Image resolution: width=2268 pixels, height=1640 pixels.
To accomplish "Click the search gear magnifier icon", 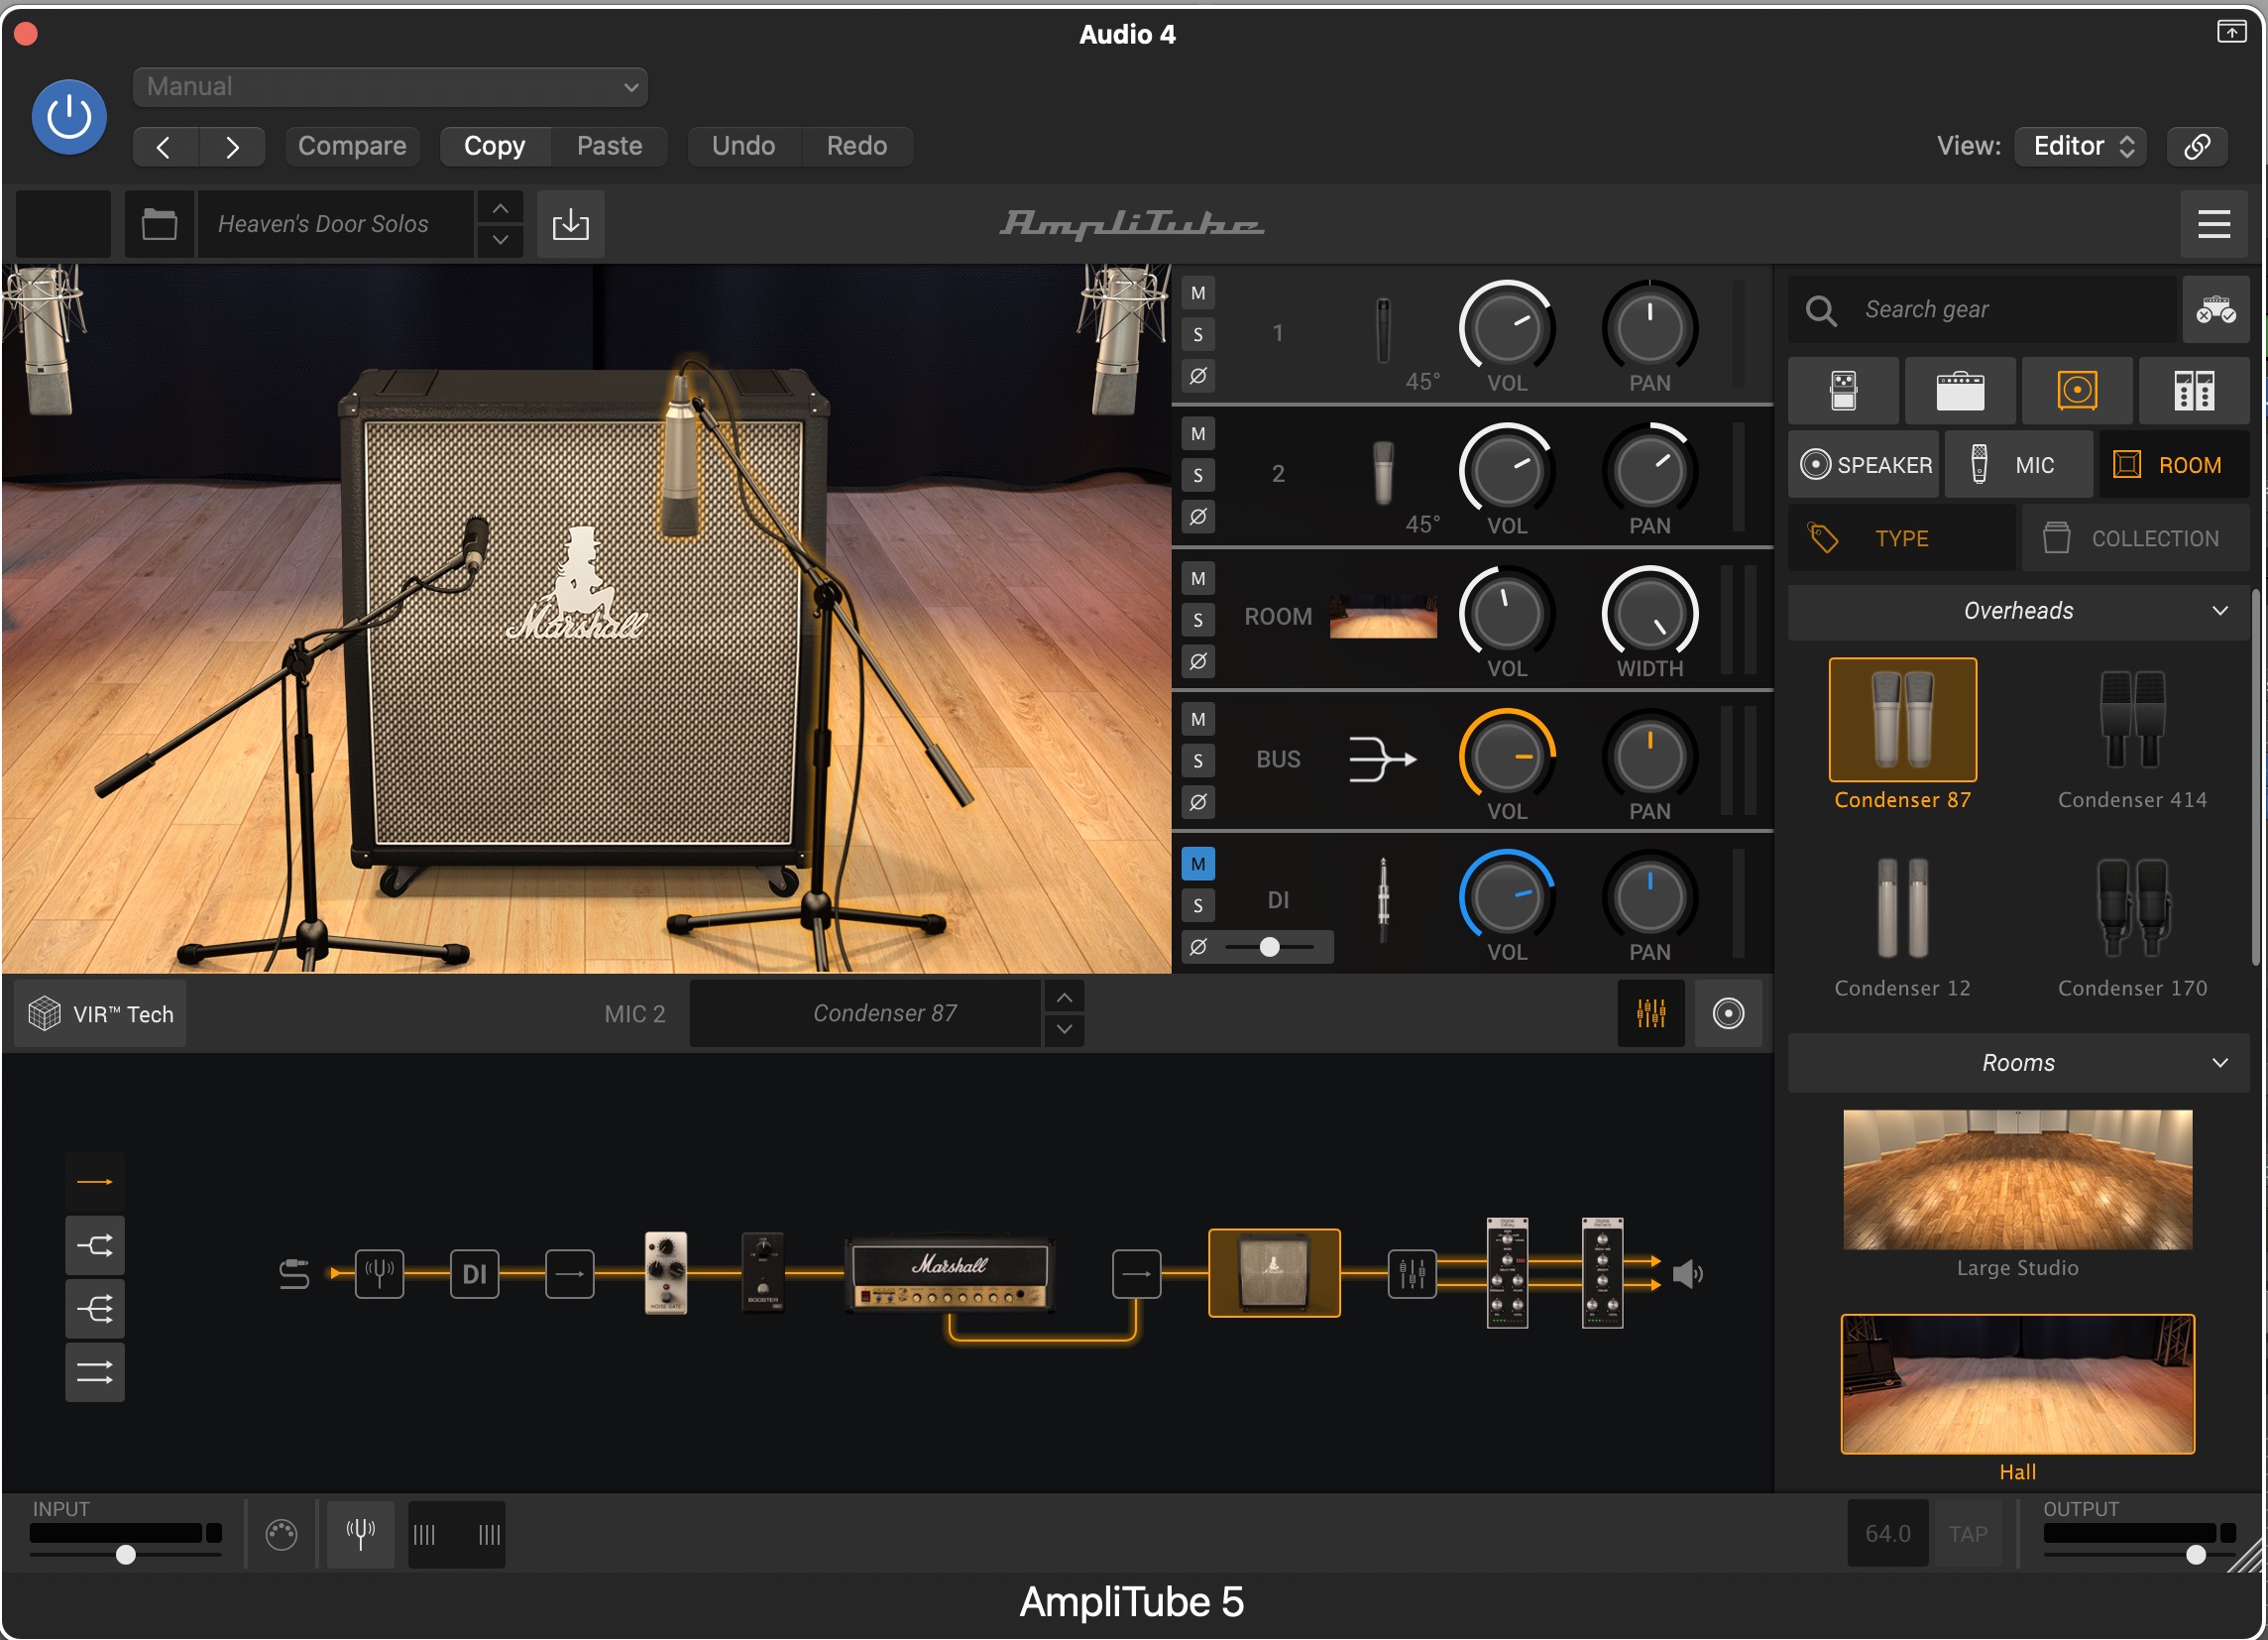I will click(x=1820, y=310).
